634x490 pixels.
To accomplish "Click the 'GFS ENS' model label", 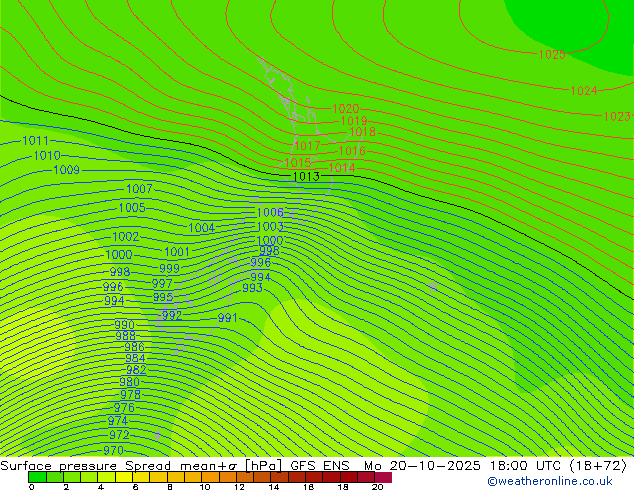I will (x=320, y=466).
